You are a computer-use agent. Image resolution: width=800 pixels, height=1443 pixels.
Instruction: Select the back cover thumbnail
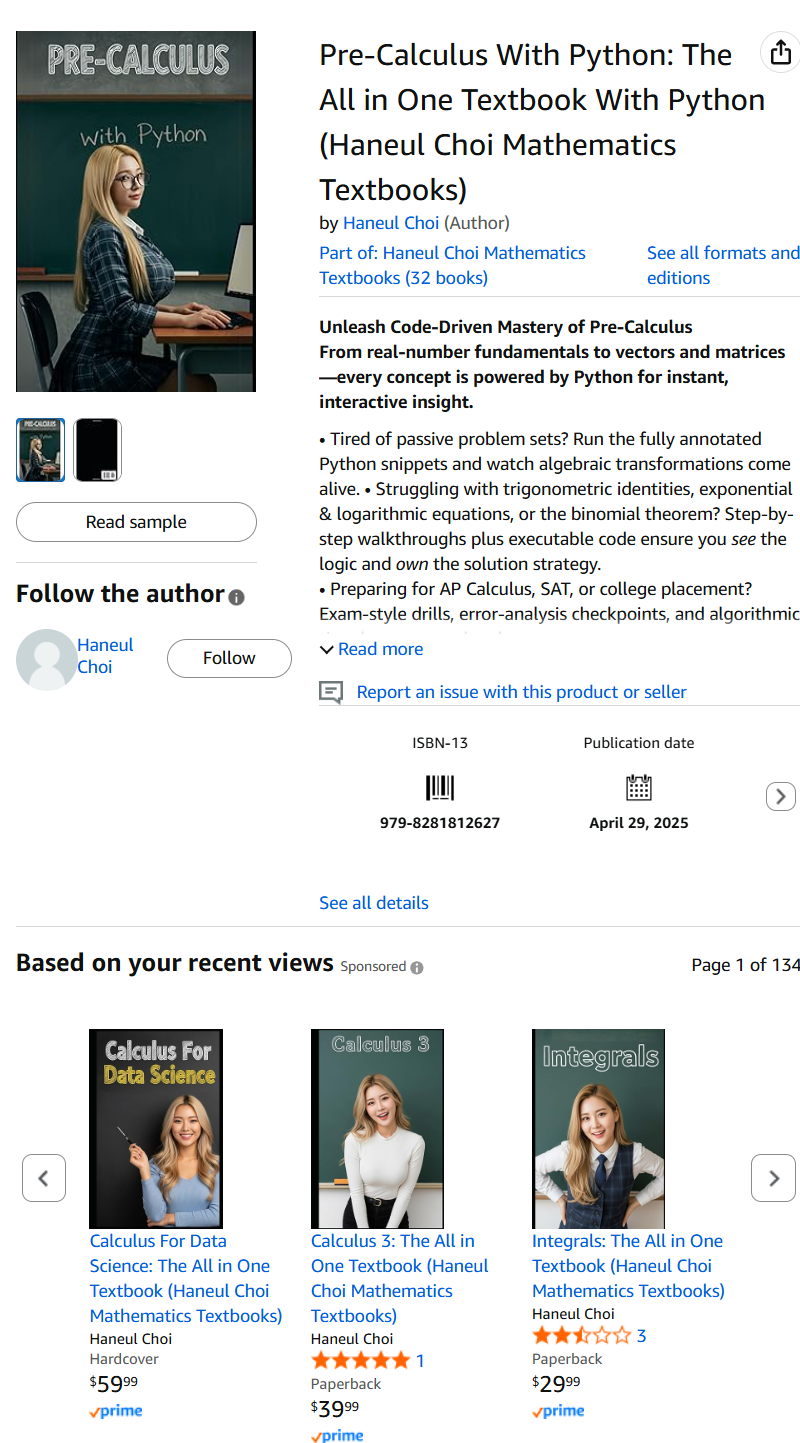(x=97, y=450)
